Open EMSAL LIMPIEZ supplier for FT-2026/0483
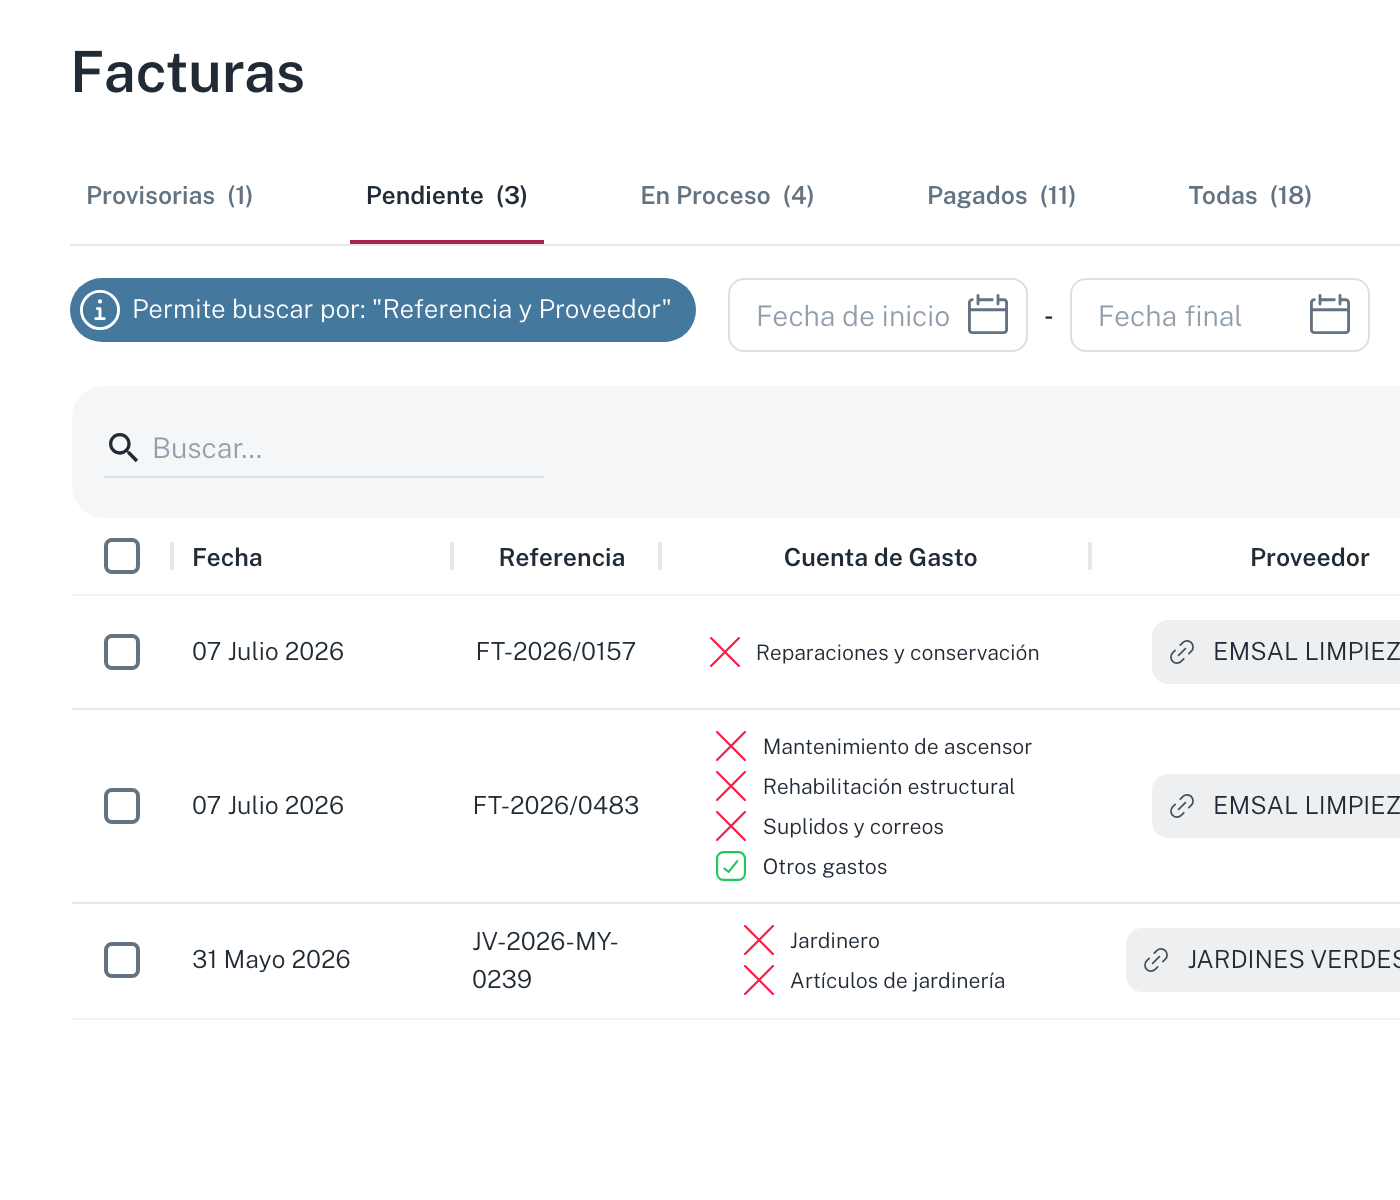 pos(1276,806)
